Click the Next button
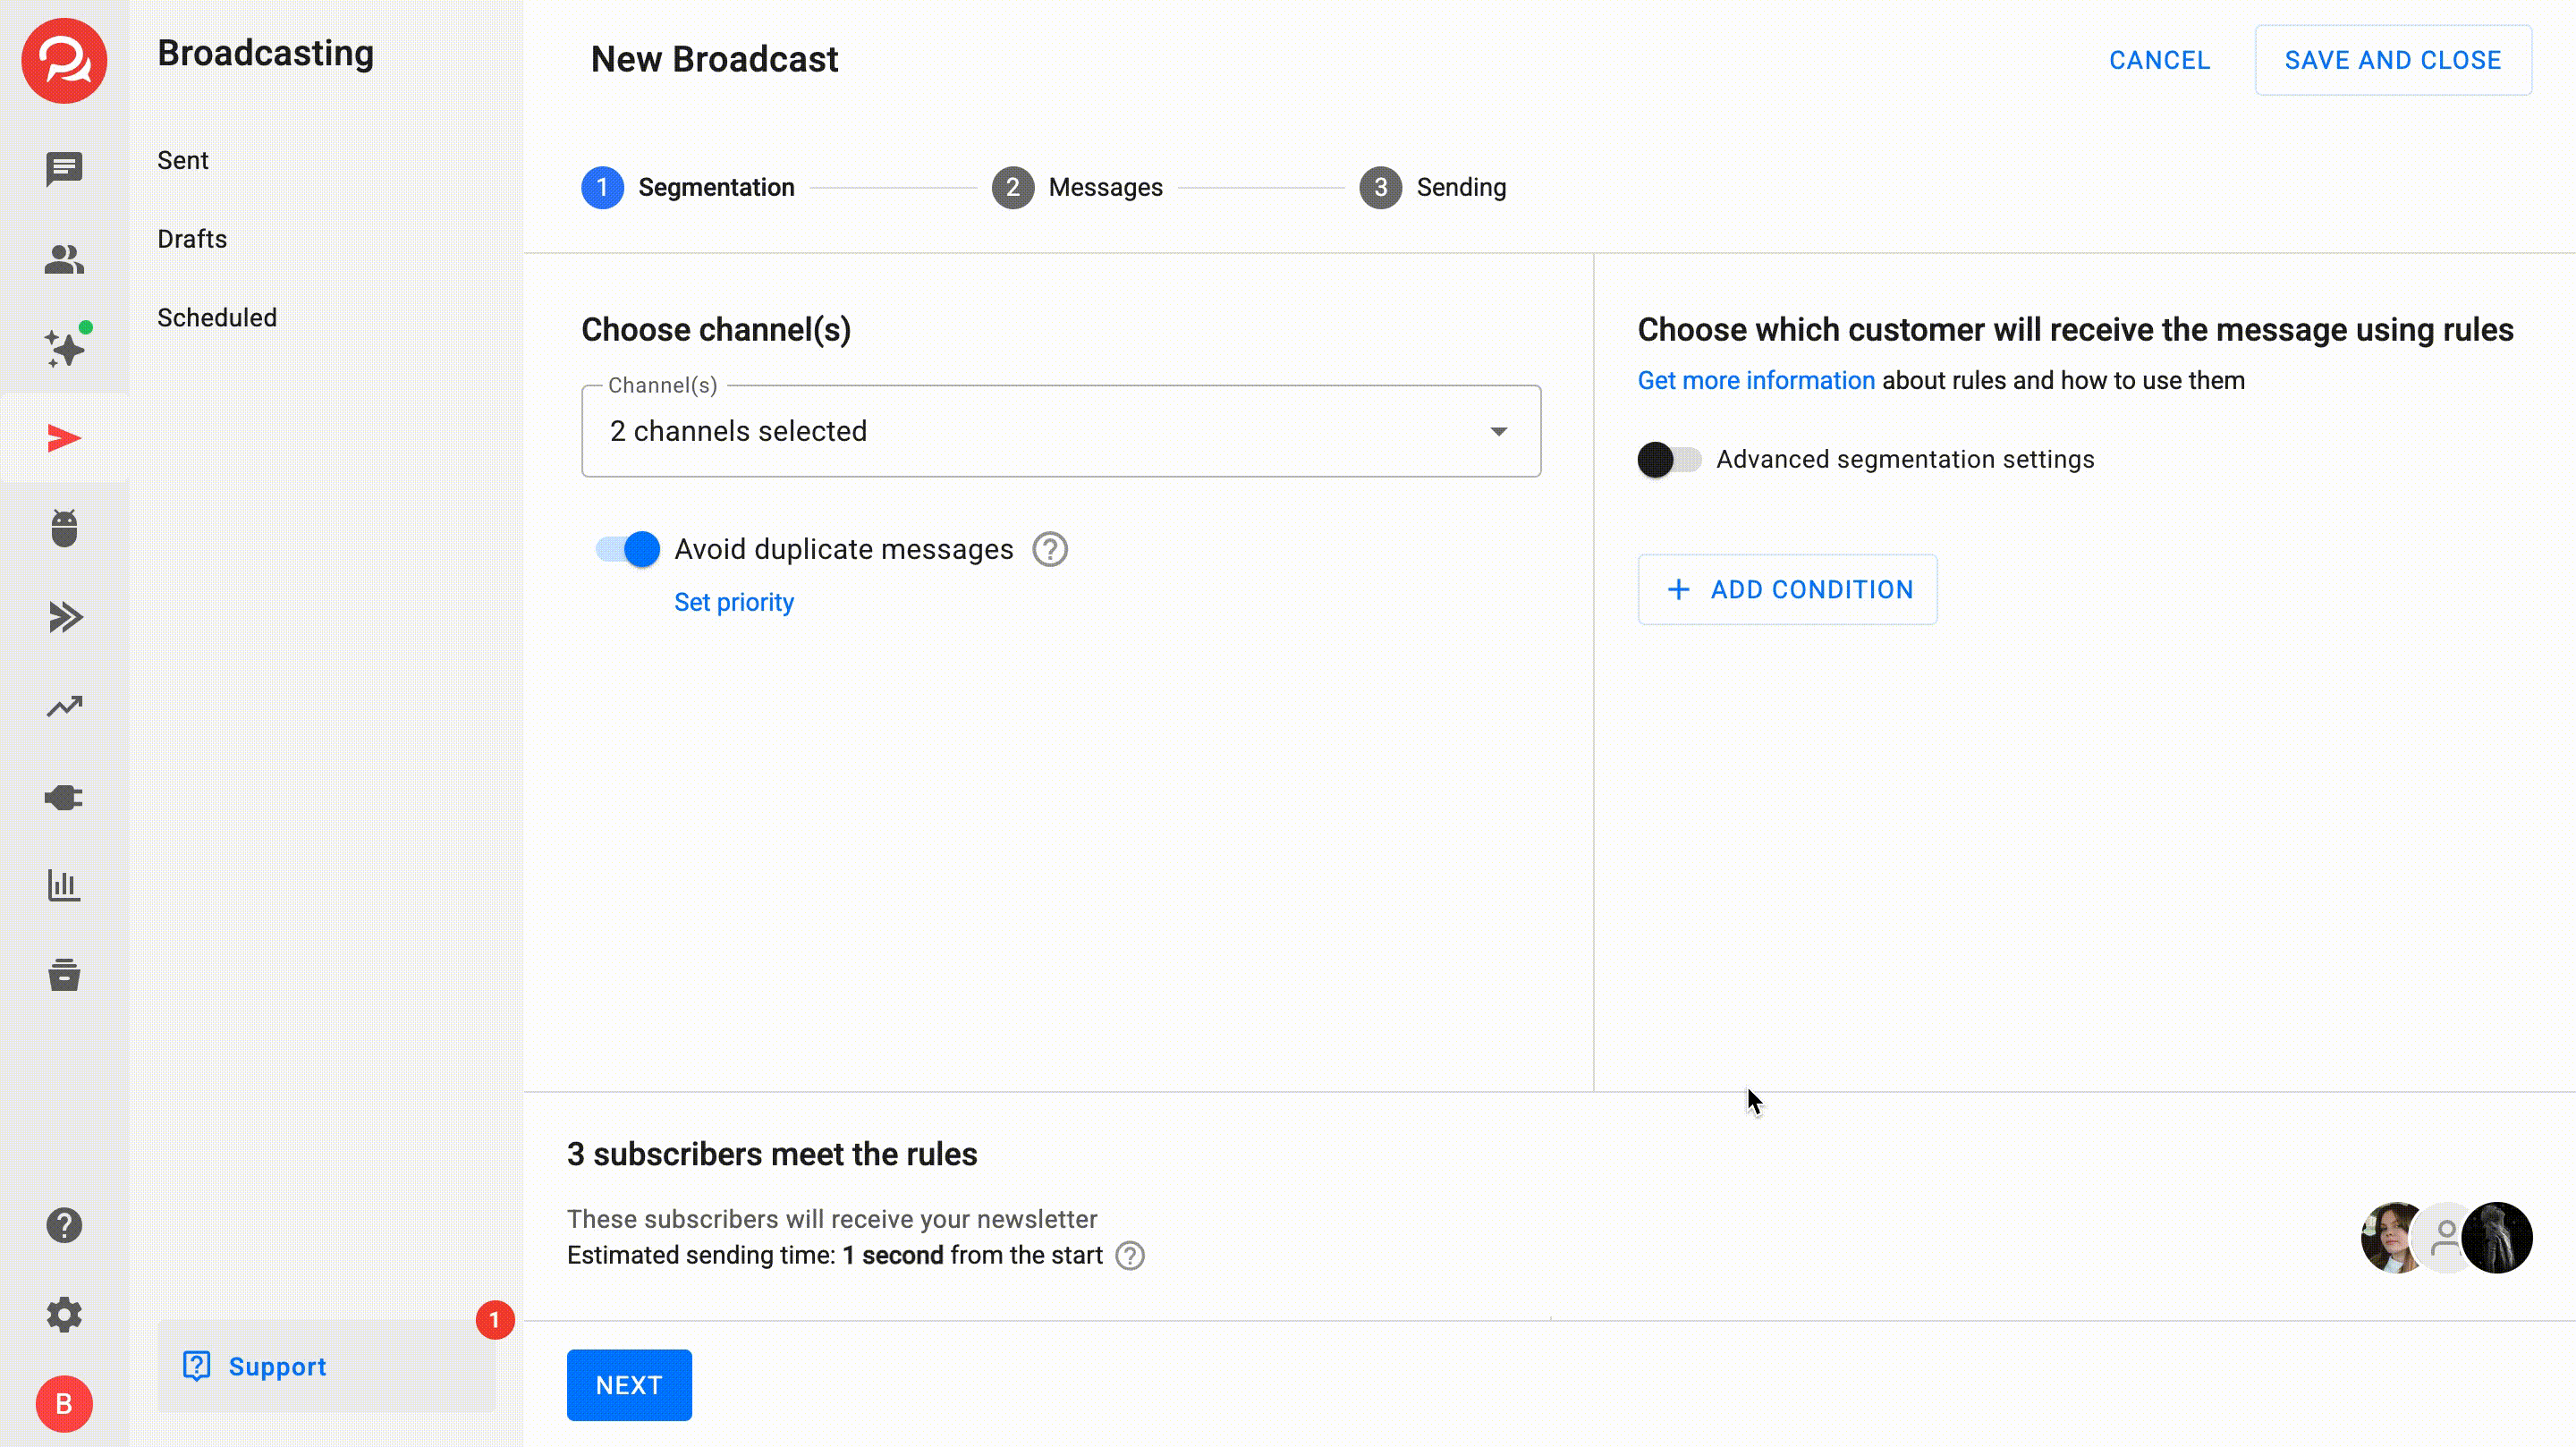2576x1447 pixels. click(x=629, y=1385)
